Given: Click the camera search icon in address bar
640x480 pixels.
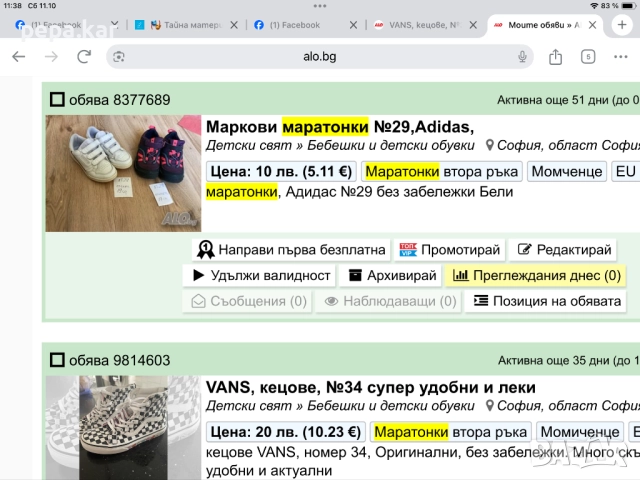Looking at the screenshot, I should point(119,57).
